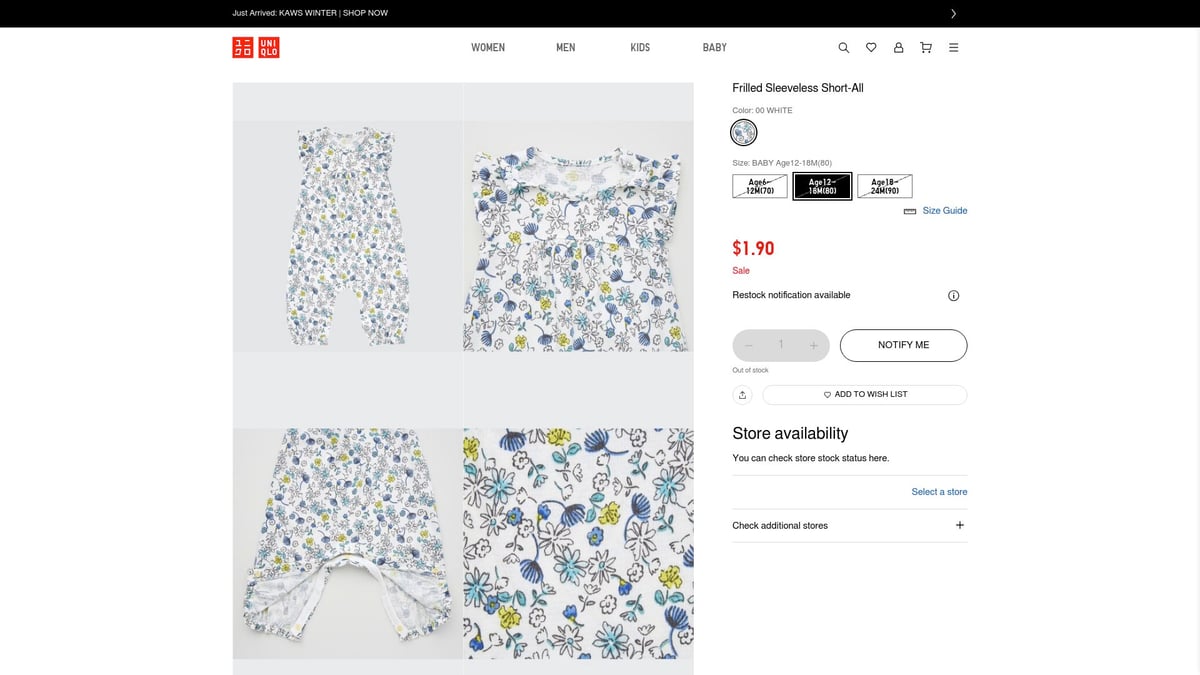Screen dimensions: 1200x675
Task: Open the account profile icon
Action: click(x=898, y=47)
